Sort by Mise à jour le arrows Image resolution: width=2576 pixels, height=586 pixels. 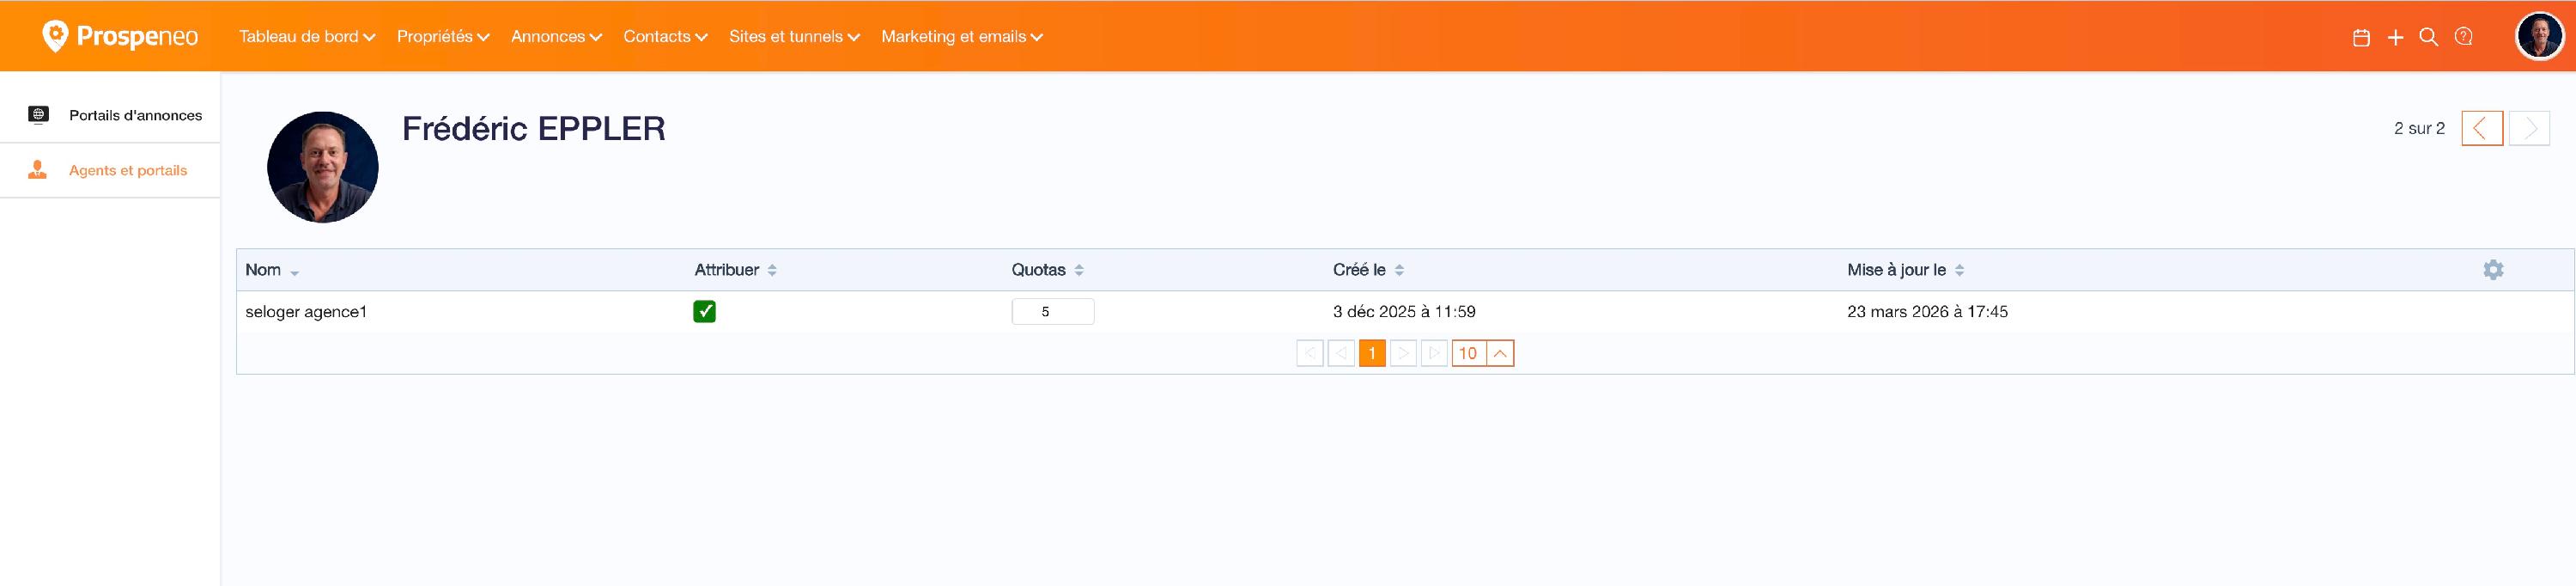click(1959, 270)
